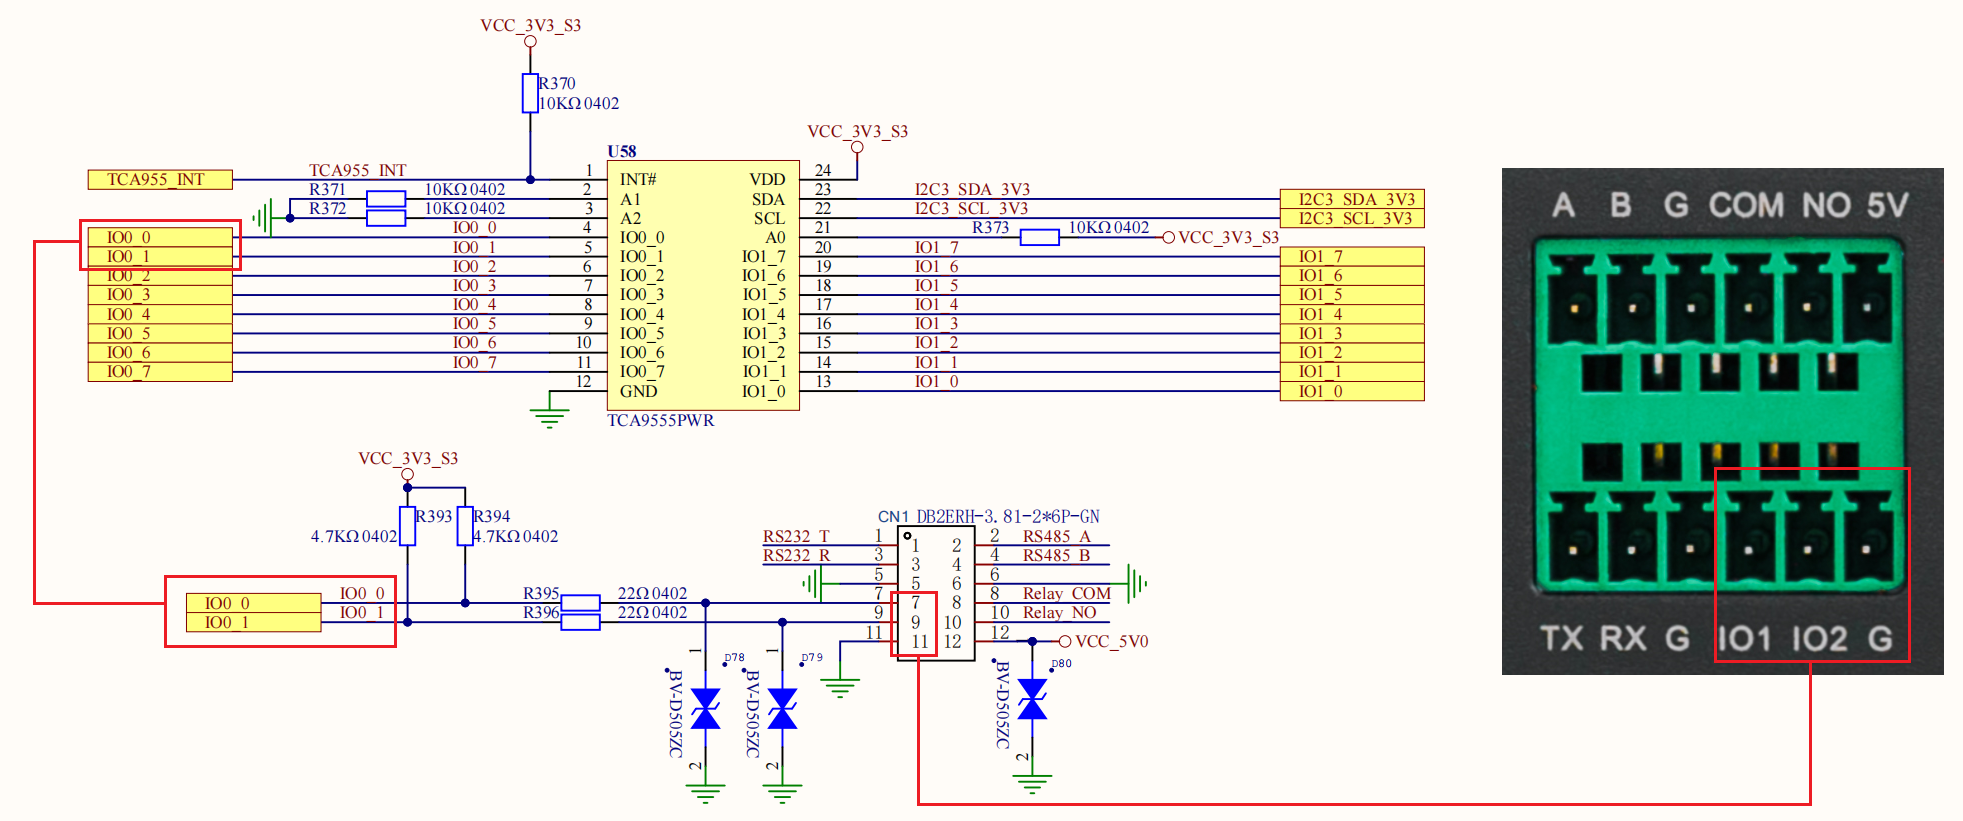Click the VDD pin label on U58
1963x821 pixels.
(x=768, y=180)
